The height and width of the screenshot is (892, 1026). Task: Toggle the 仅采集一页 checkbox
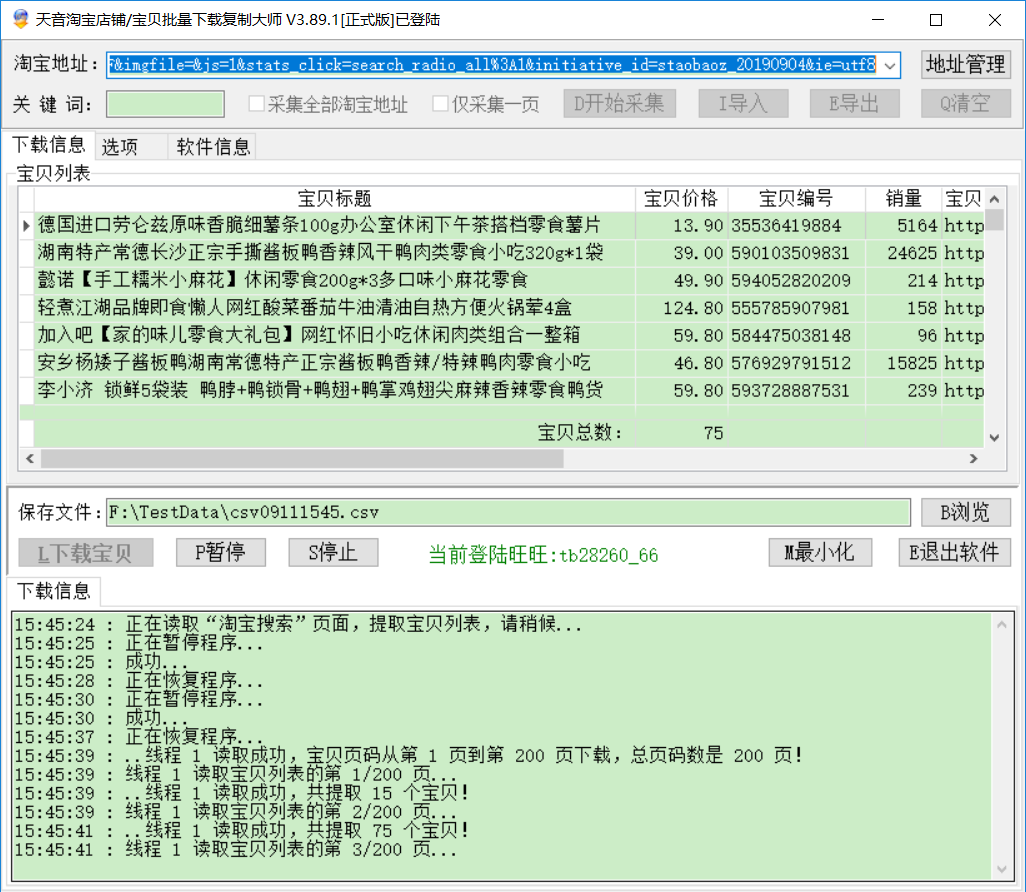coord(440,104)
